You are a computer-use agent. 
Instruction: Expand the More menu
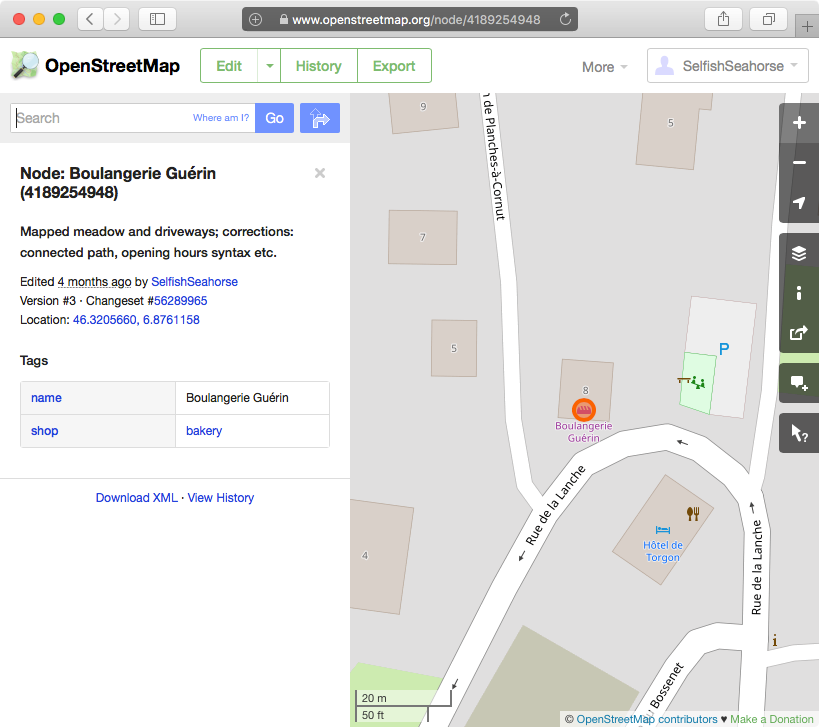point(604,67)
